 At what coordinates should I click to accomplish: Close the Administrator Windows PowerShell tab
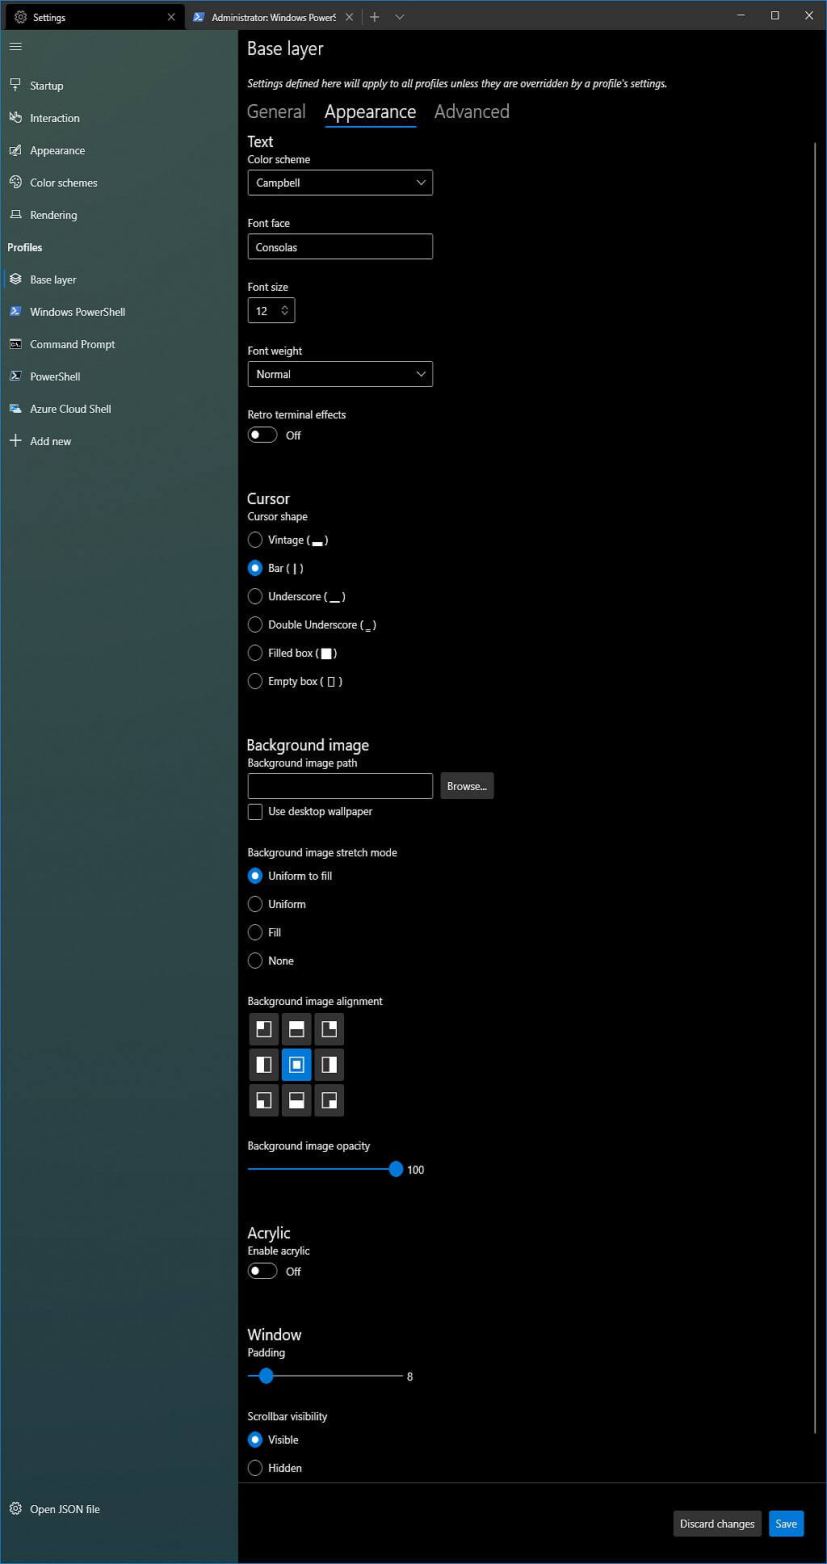coord(349,17)
